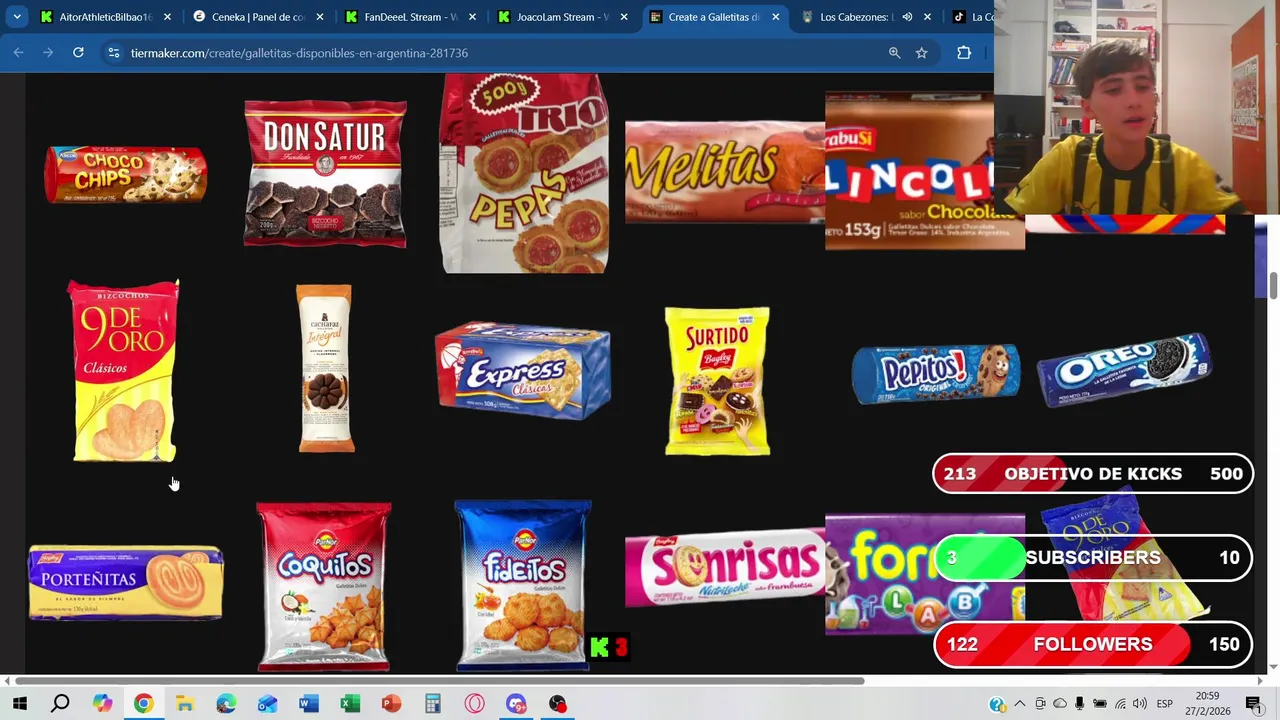Launch Microsoft Edge from taskbar
Screen dimensions: 1280x720
coord(226,703)
